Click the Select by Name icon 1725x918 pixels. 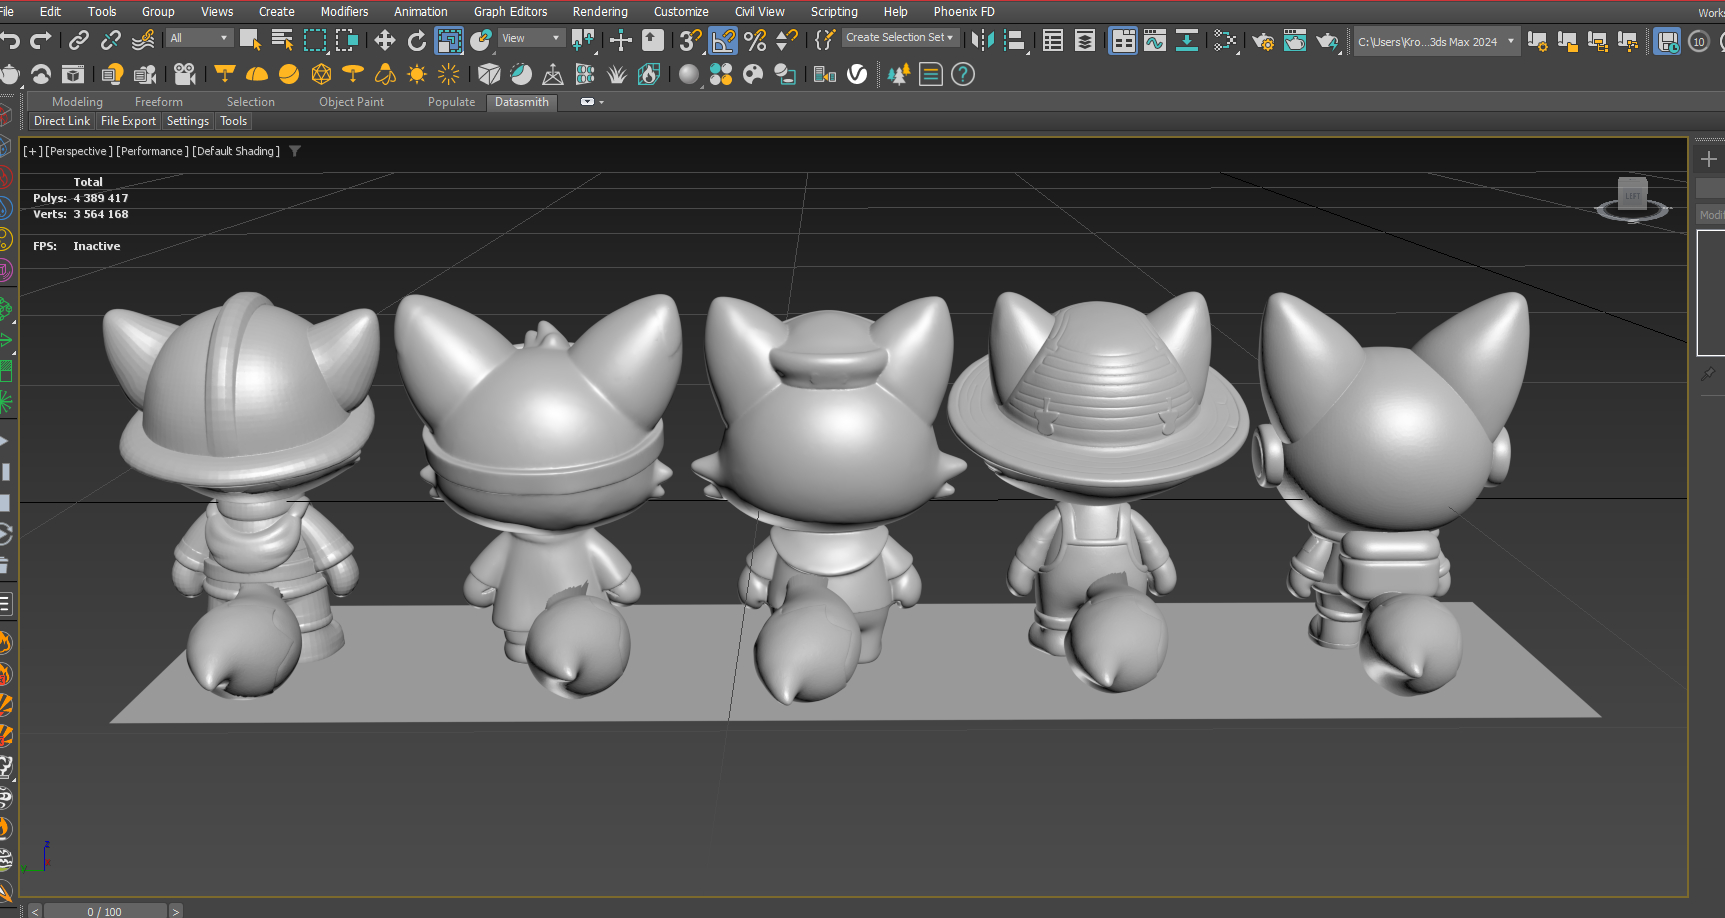283,40
